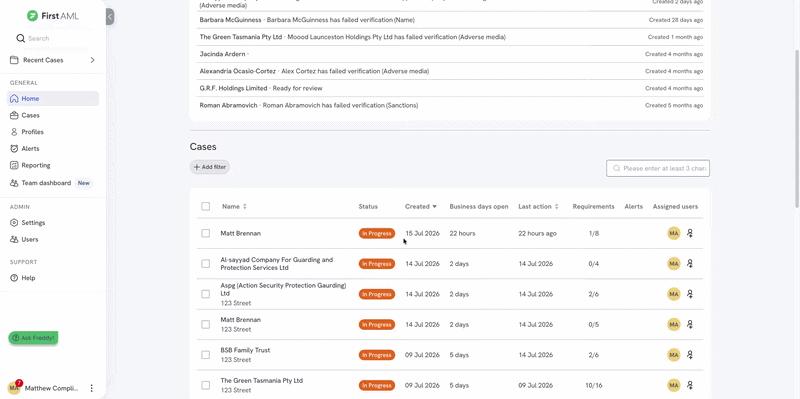Open the Jacinda Ardern alert row
800x399 pixels.
pyautogui.click(x=451, y=54)
